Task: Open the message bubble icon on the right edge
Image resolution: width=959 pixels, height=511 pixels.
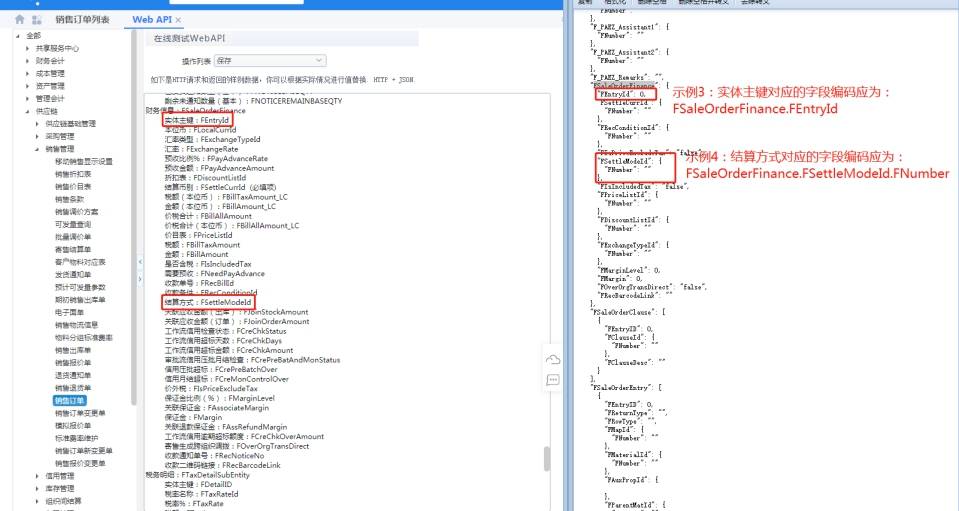Action: tap(553, 380)
